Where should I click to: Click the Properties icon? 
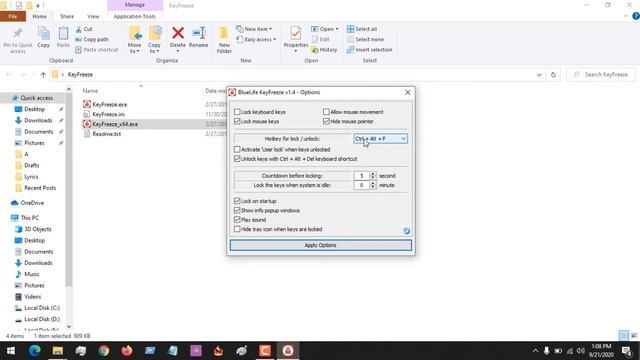pos(296,33)
